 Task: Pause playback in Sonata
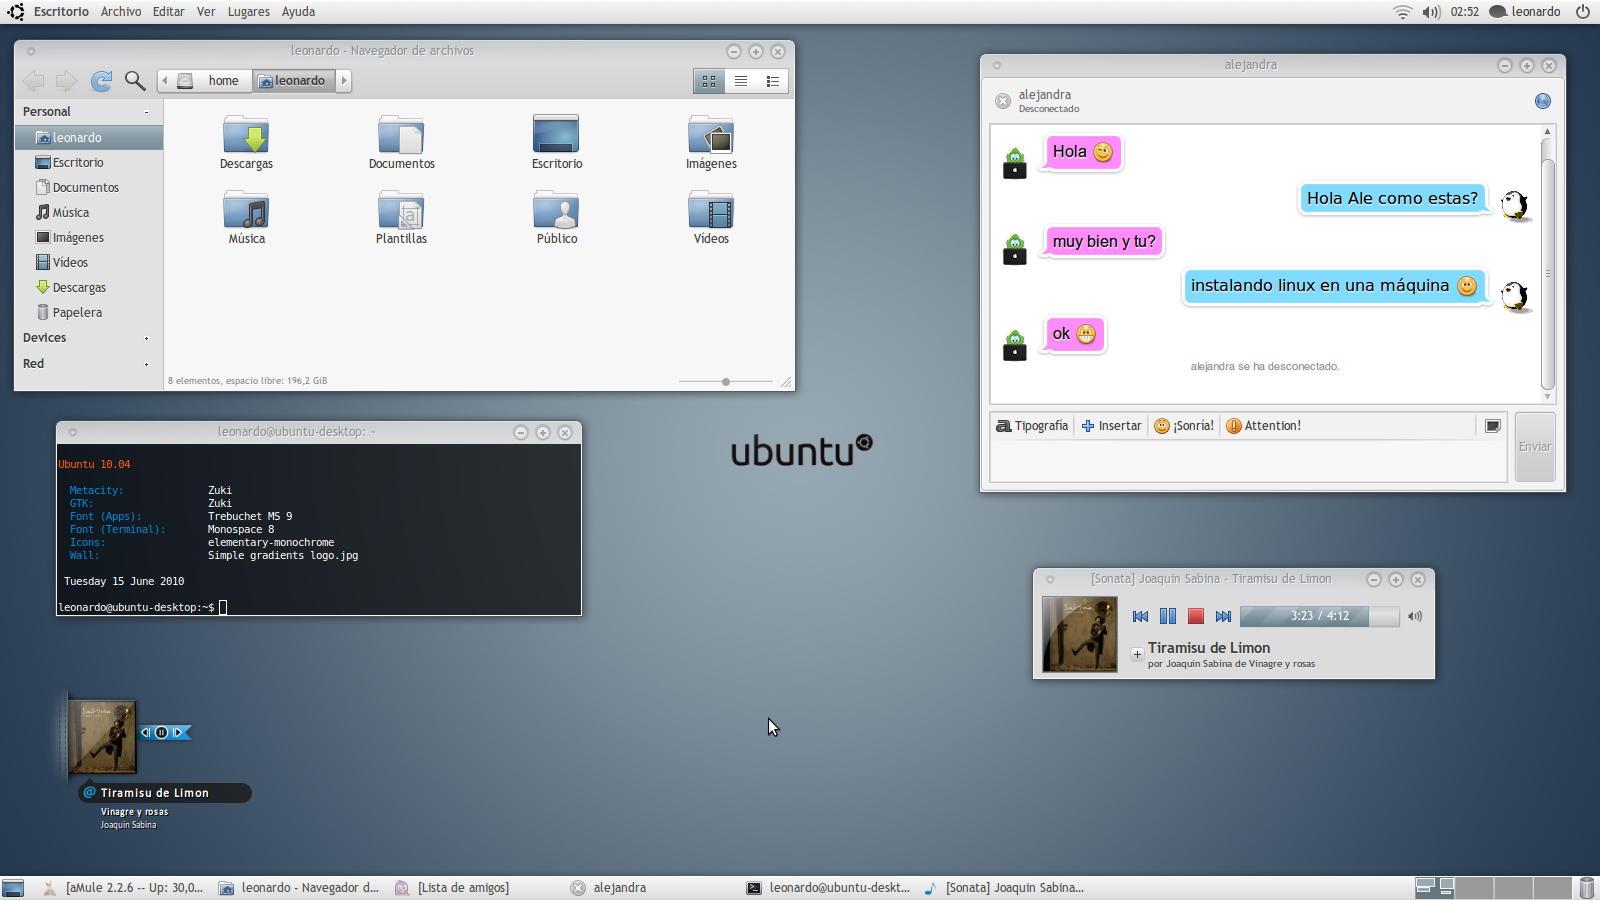coord(1168,616)
